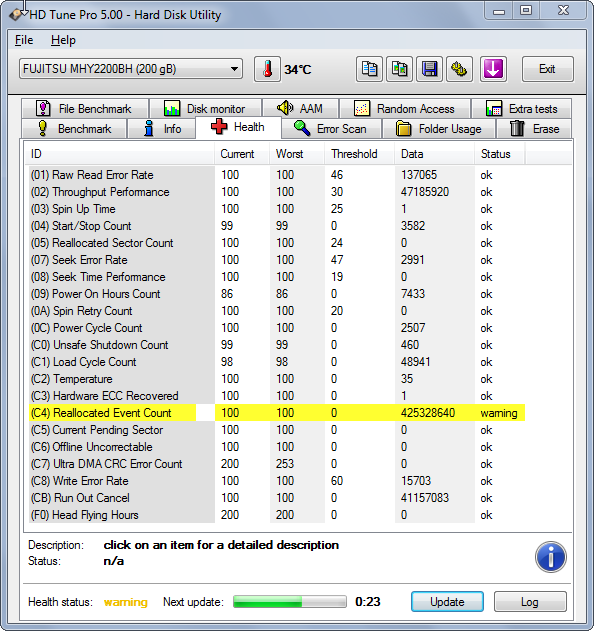Select the (C2) Temperature row
The image size is (594, 631).
pyautogui.click(x=277, y=379)
